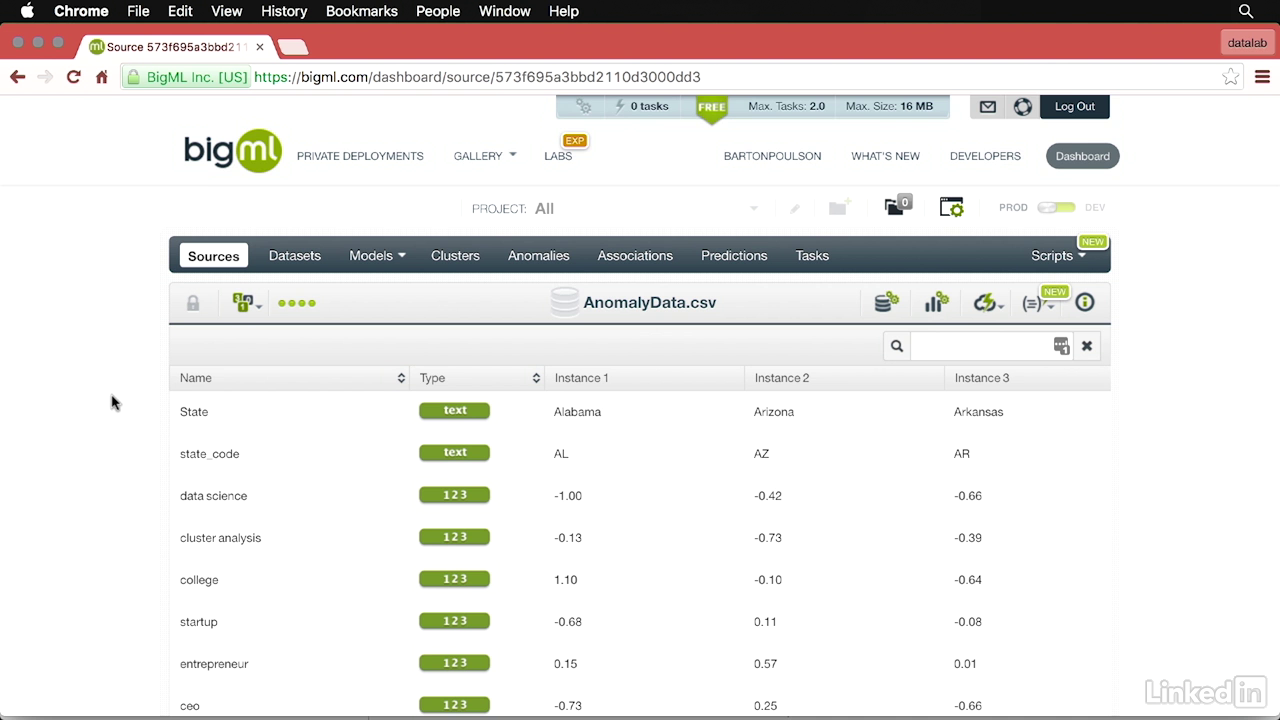This screenshot has width=1280, height=720.
Task: Toggle the PROD/DEV mode switch
Action: [1055, 208]
